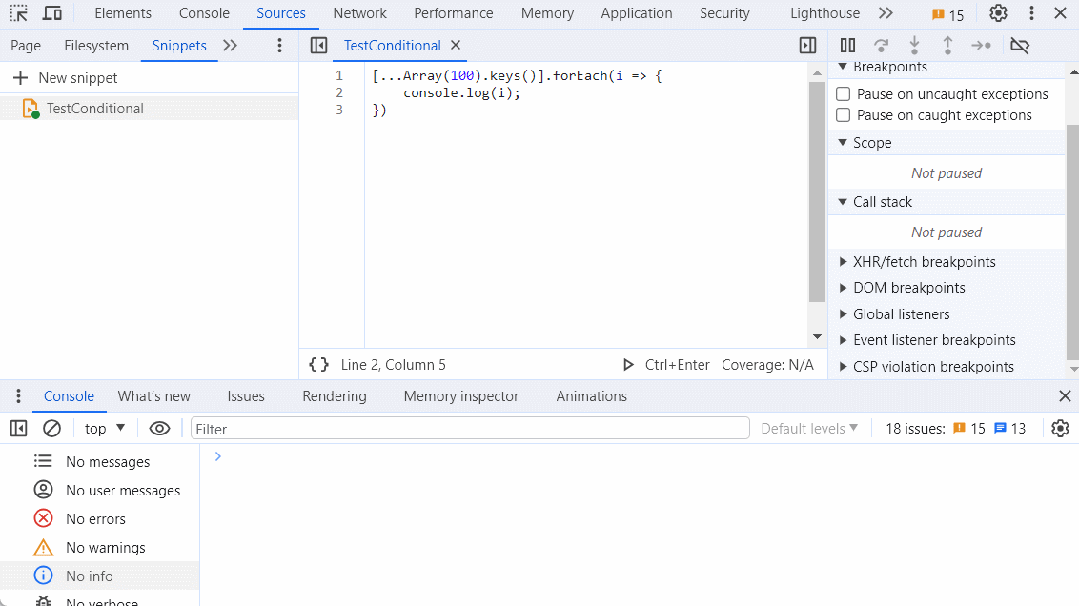This screenshot has width=1079, height=606.
Task: Open the Network tab
Action: click(x=360, y=13)
